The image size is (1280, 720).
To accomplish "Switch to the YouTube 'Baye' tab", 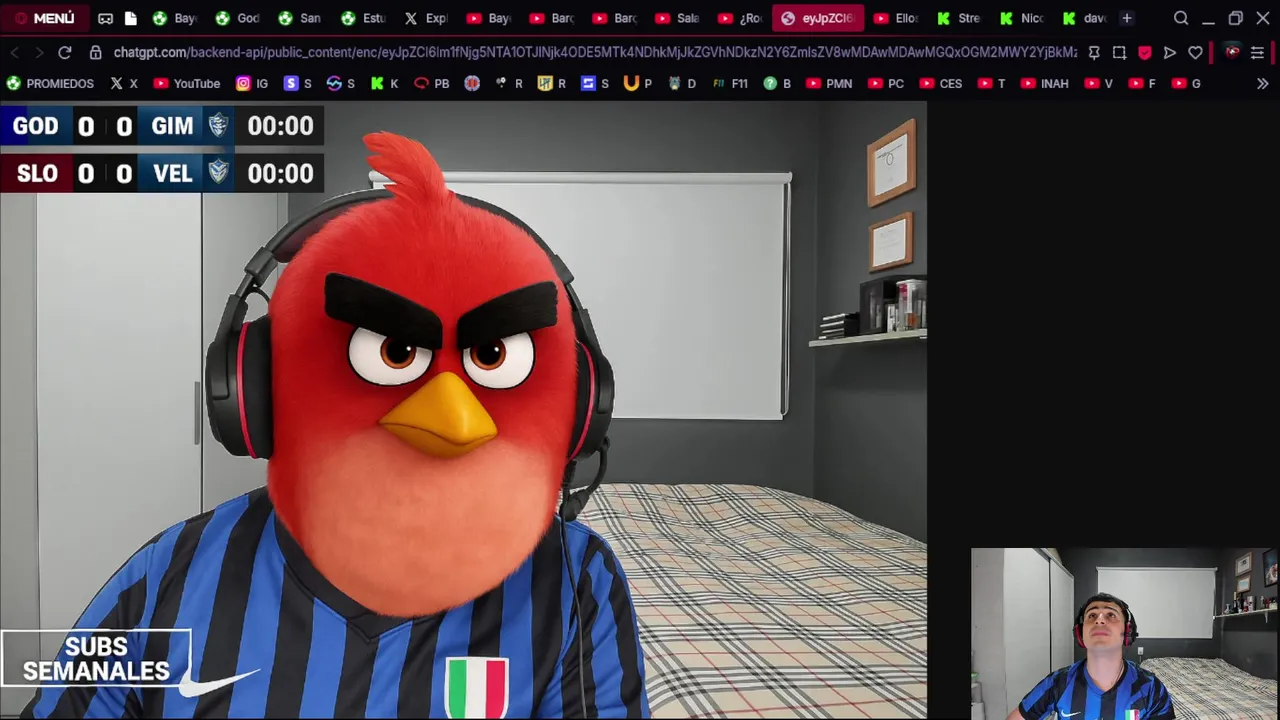I will [x=489, y=18].
